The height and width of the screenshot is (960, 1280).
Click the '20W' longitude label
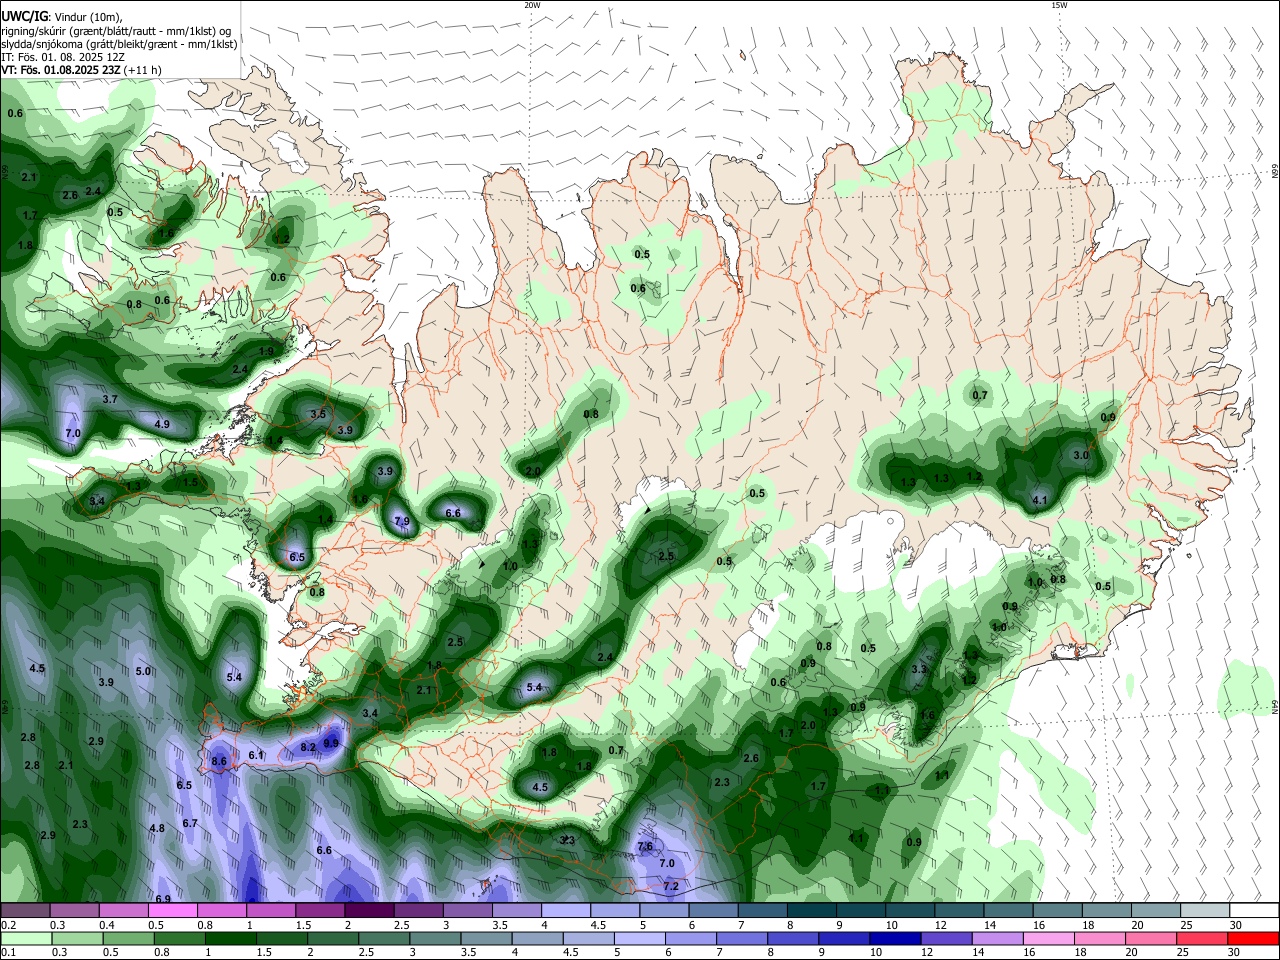[x=532, y=5]
